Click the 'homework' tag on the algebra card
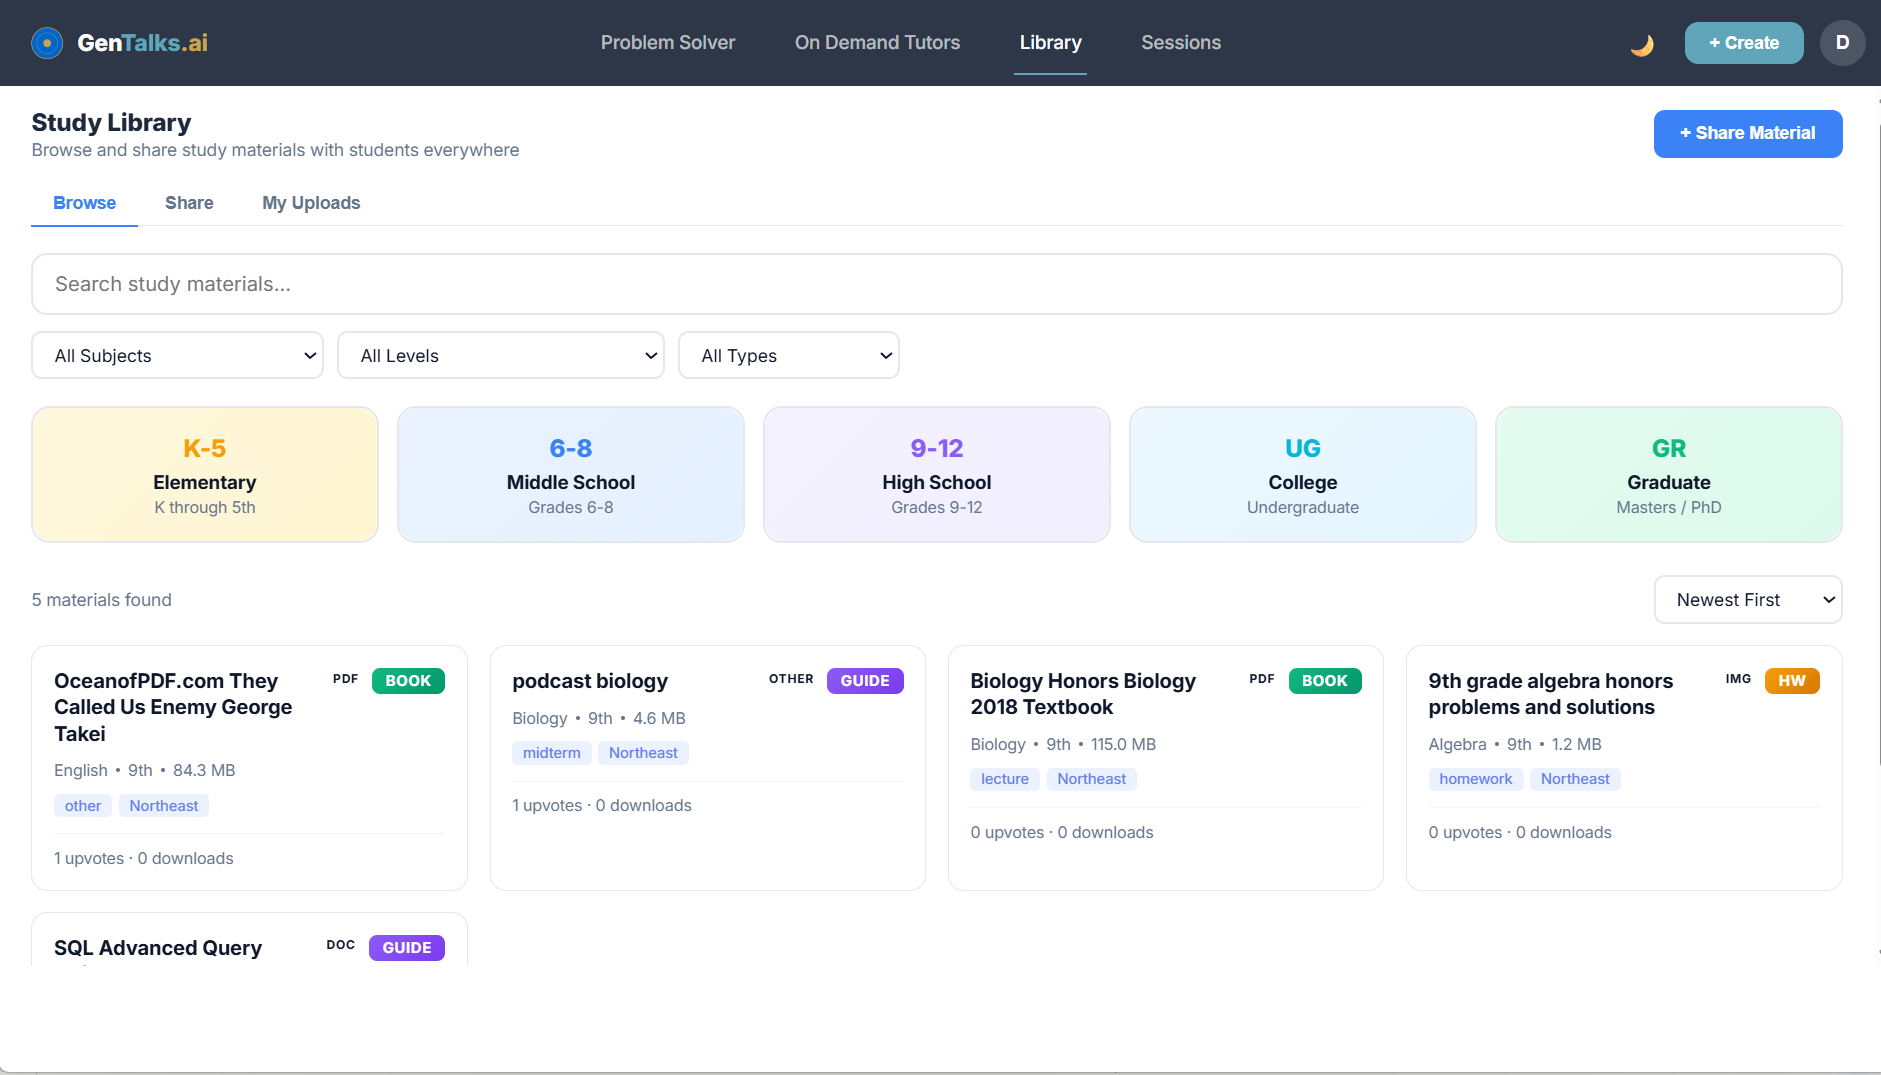The image size is (1881, 1075). pos(1476,779)
